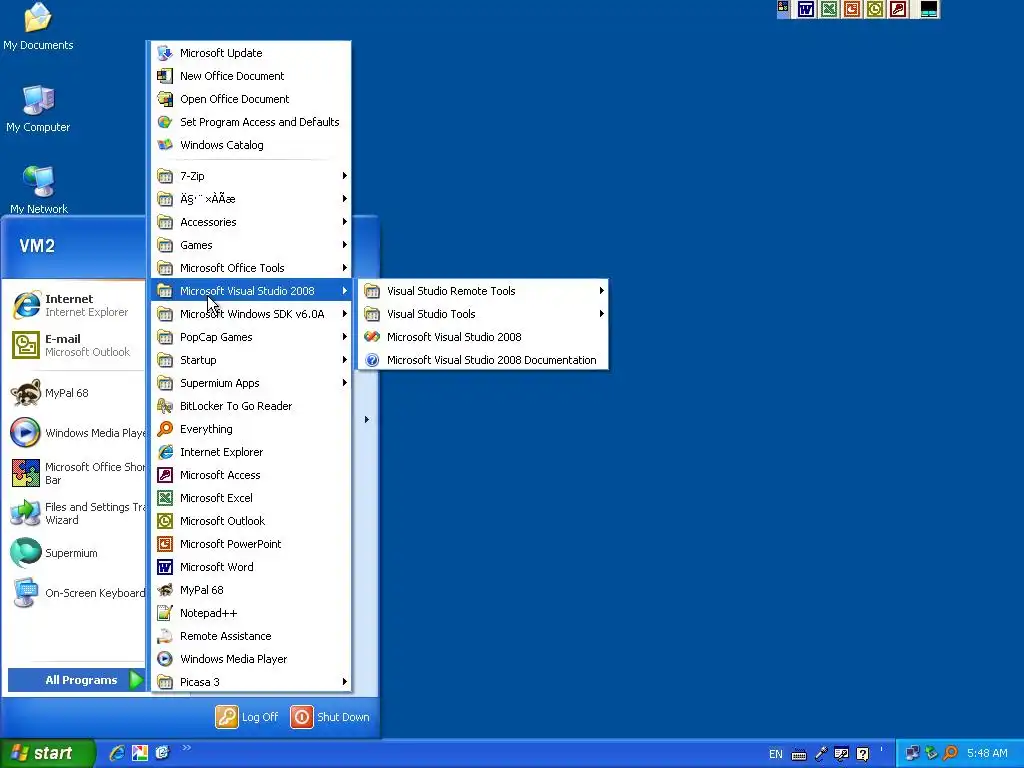The image size is (1024, 768).
Task: Expand the Accessories program folder
Action: [x=251, y=222]
